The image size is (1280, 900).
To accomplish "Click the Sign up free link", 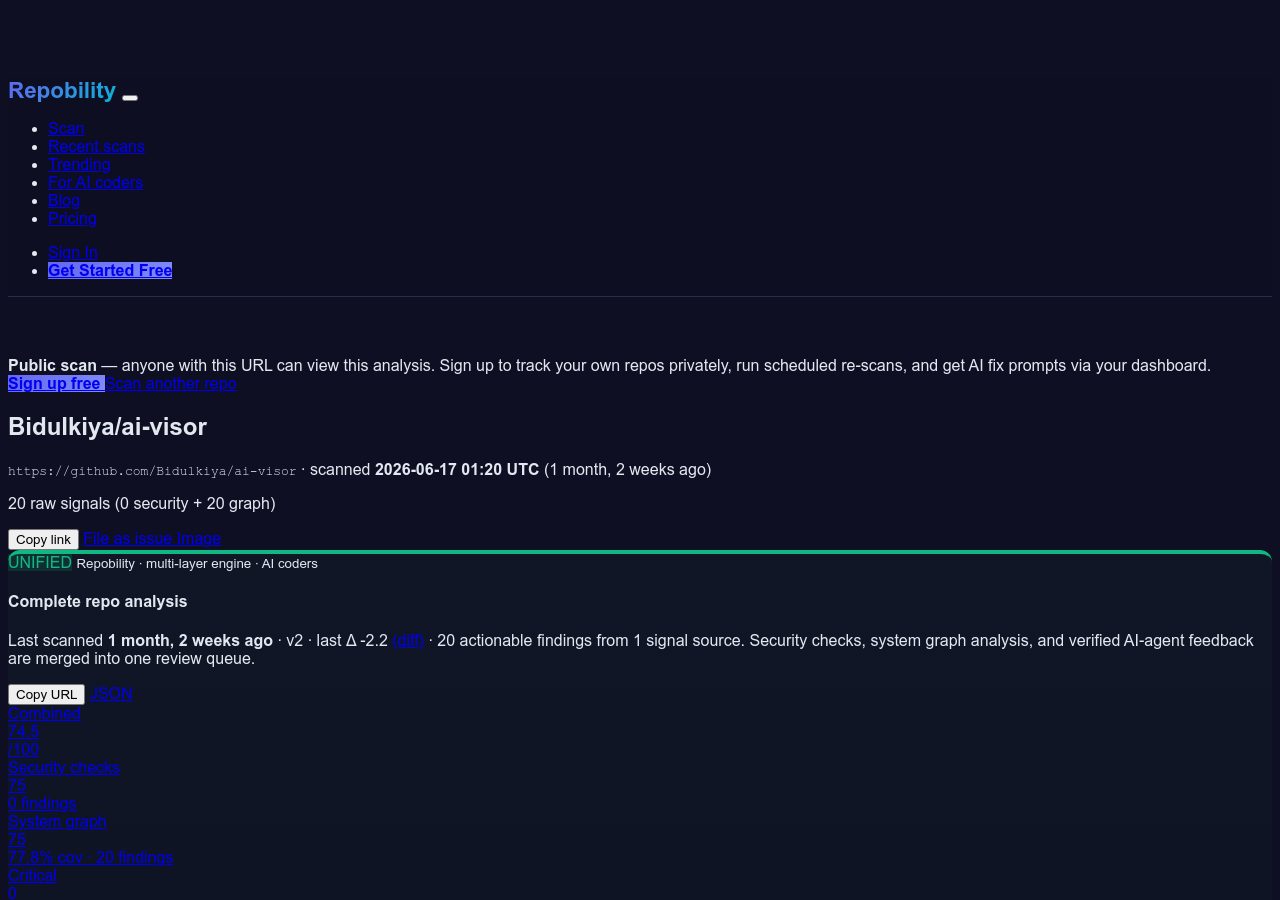I will click(x=56, y=383).
